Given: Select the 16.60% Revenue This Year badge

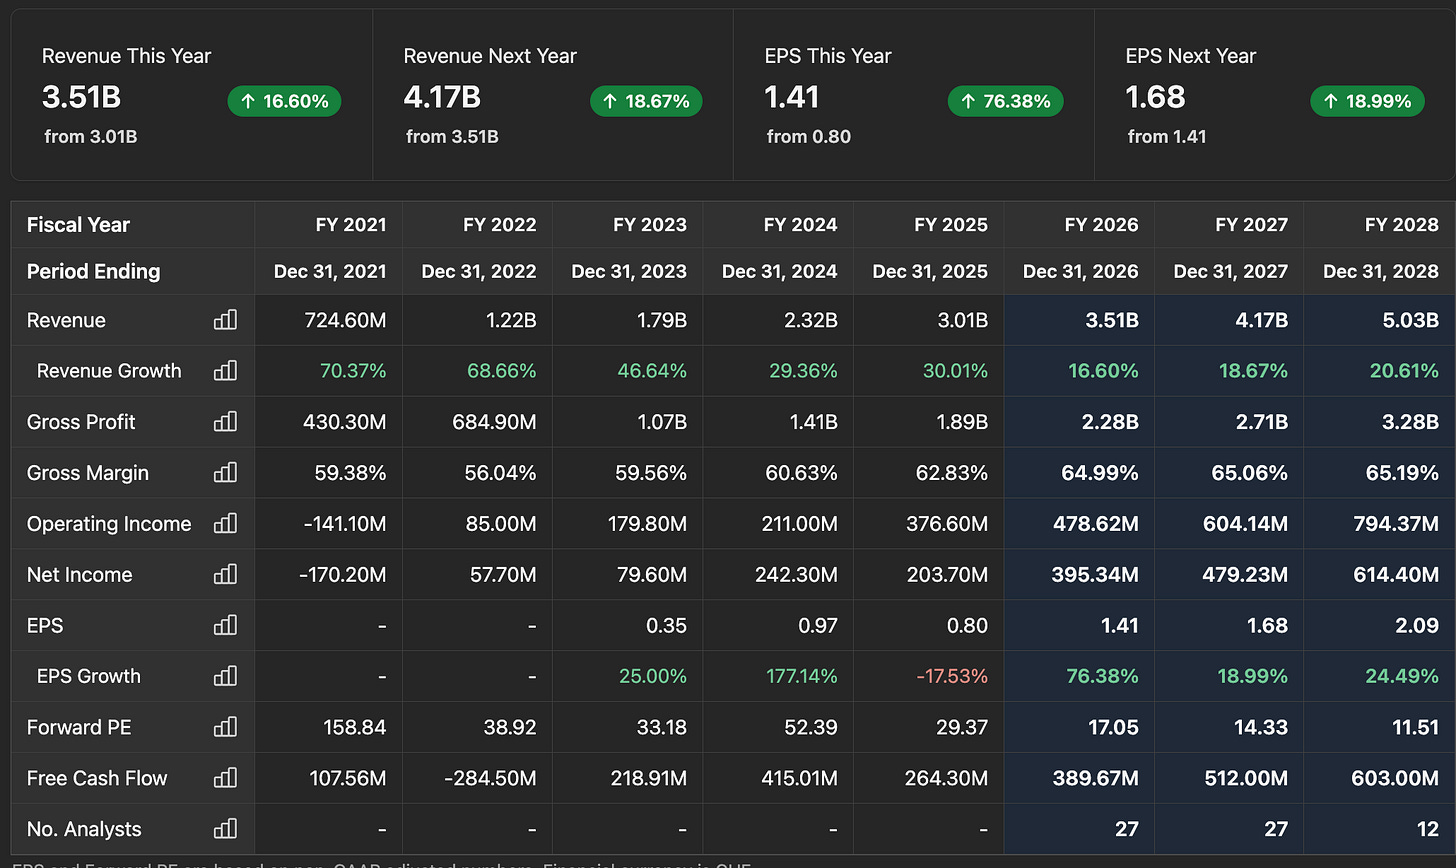Looking at the screenshot, I should click(x=285, y=101).
